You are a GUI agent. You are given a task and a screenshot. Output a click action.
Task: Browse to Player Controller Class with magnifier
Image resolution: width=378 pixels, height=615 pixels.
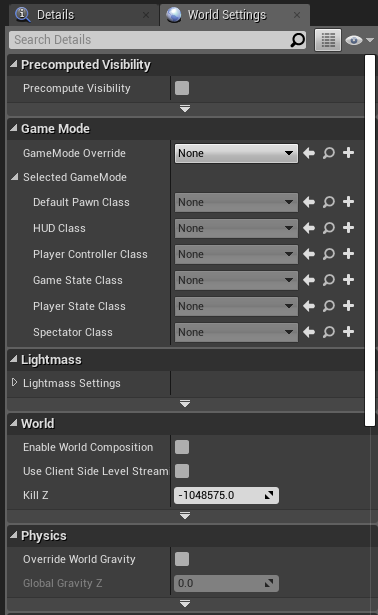[329, 254]
